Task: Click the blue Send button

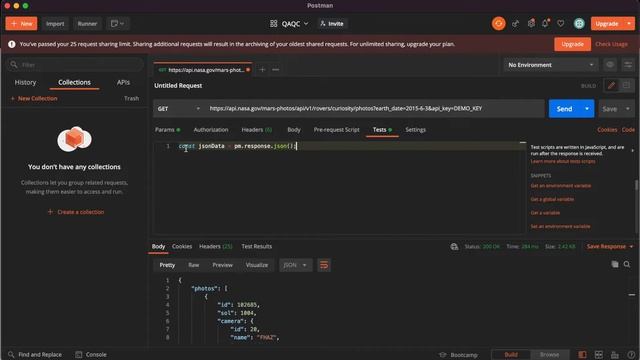Action: 564,109
